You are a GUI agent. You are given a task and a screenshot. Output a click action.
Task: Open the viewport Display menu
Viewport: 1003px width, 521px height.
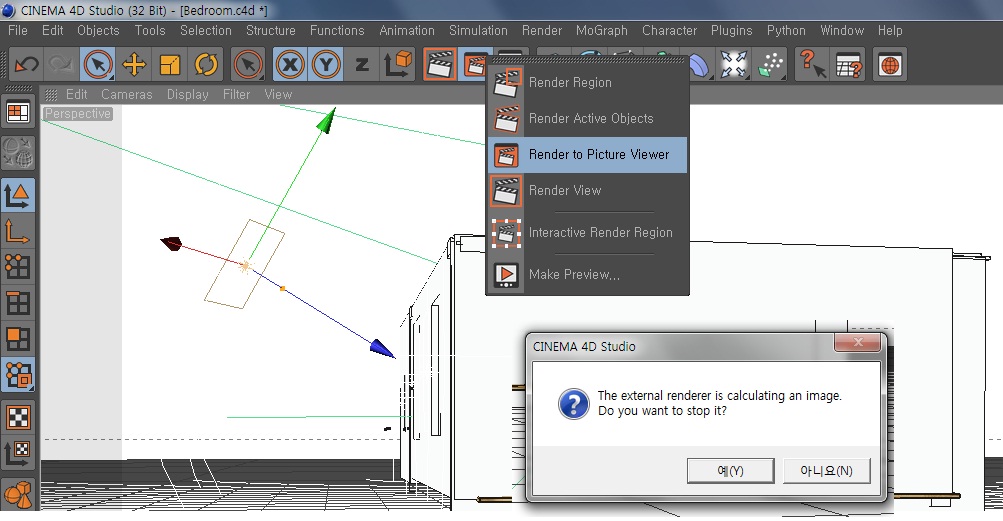[x=187, y=95]
